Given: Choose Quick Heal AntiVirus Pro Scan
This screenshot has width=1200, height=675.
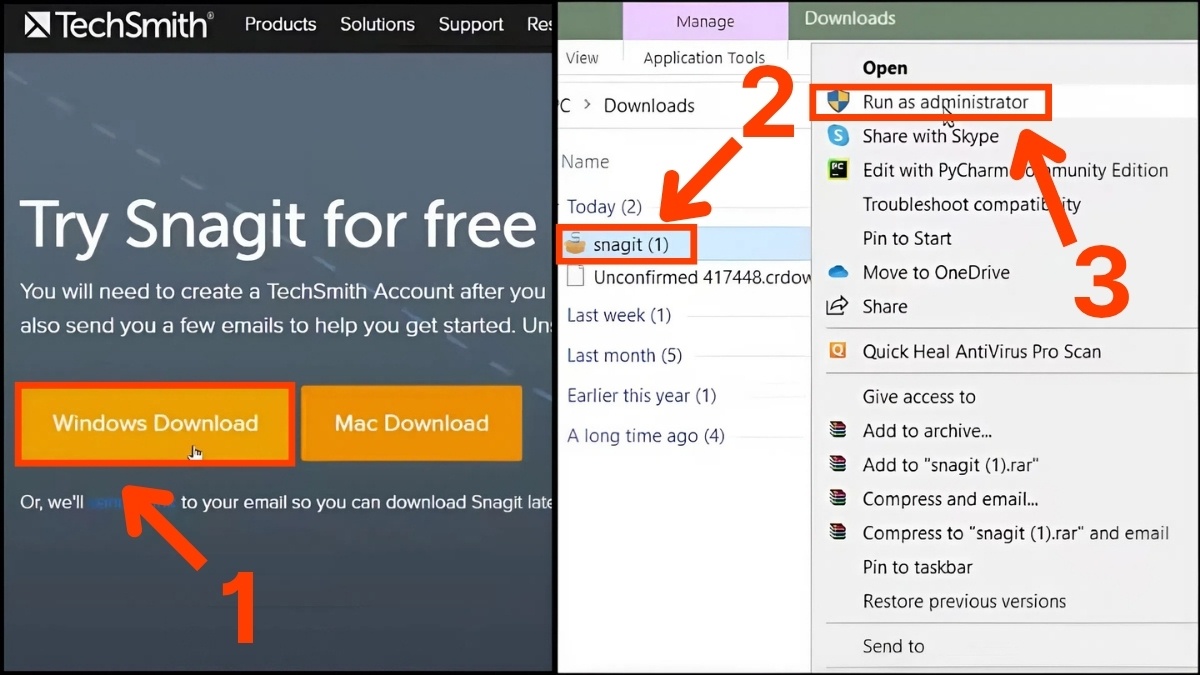Looking at the screenshot, I should point(982,351).
